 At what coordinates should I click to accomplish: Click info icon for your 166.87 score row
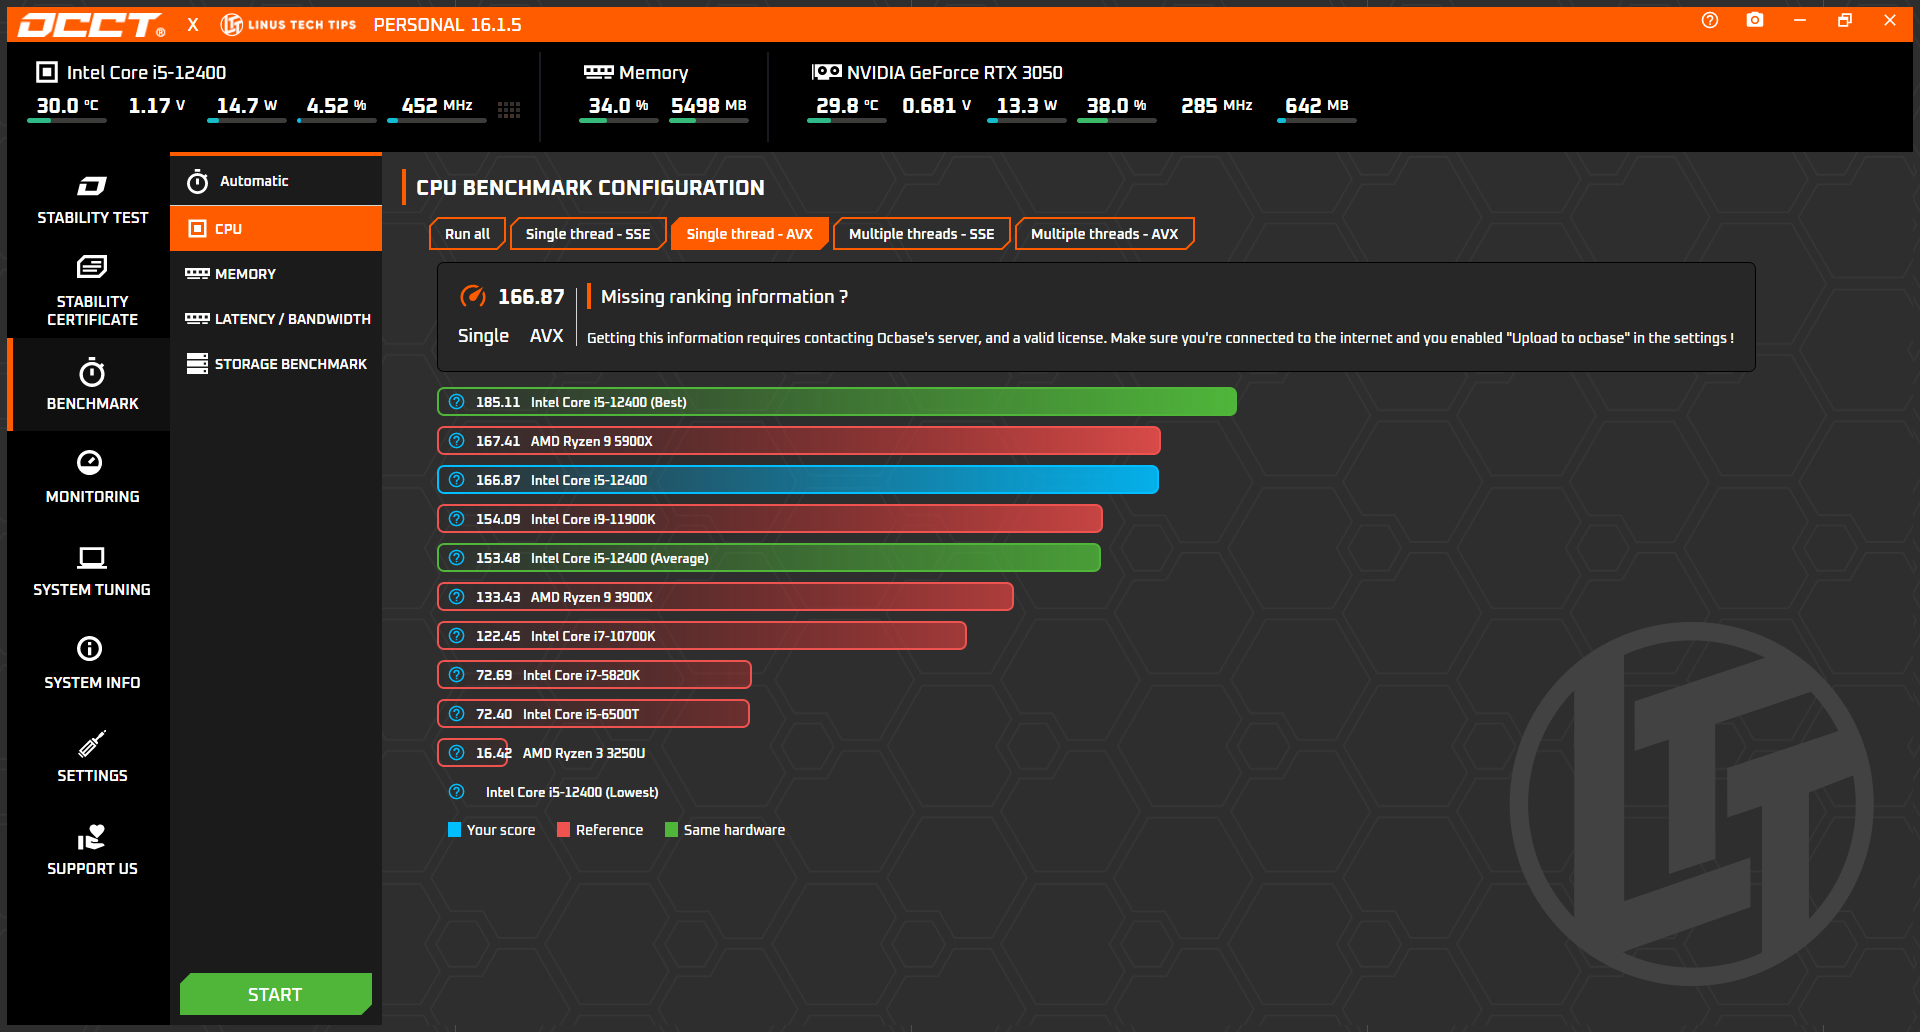pos(457,480)
